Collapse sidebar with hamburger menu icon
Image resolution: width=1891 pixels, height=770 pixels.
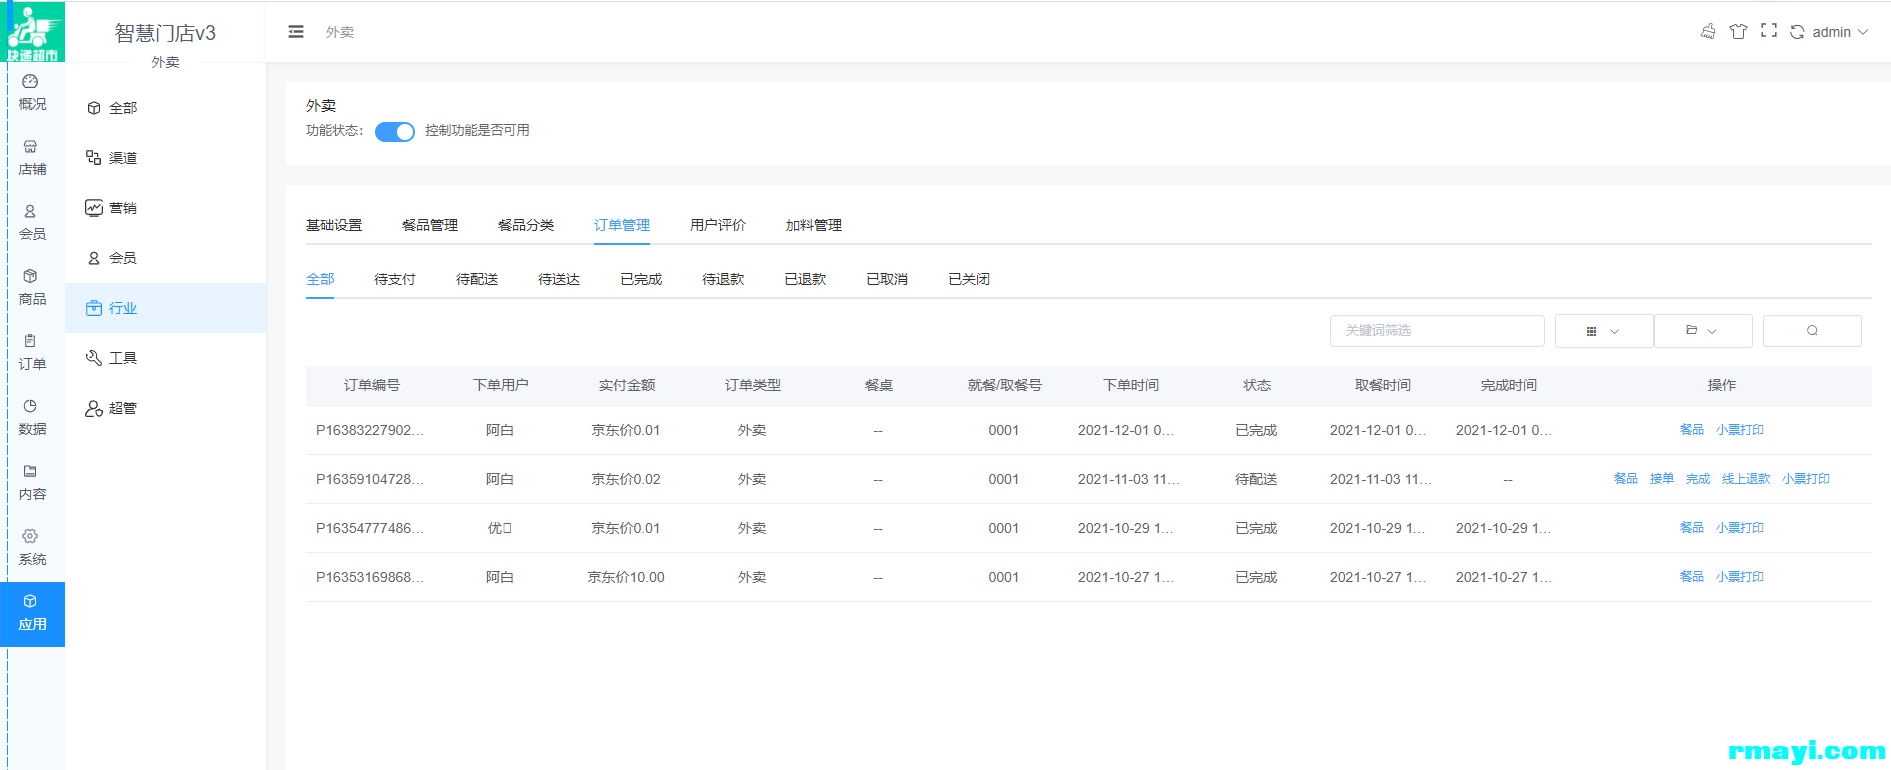coord(296,32)
